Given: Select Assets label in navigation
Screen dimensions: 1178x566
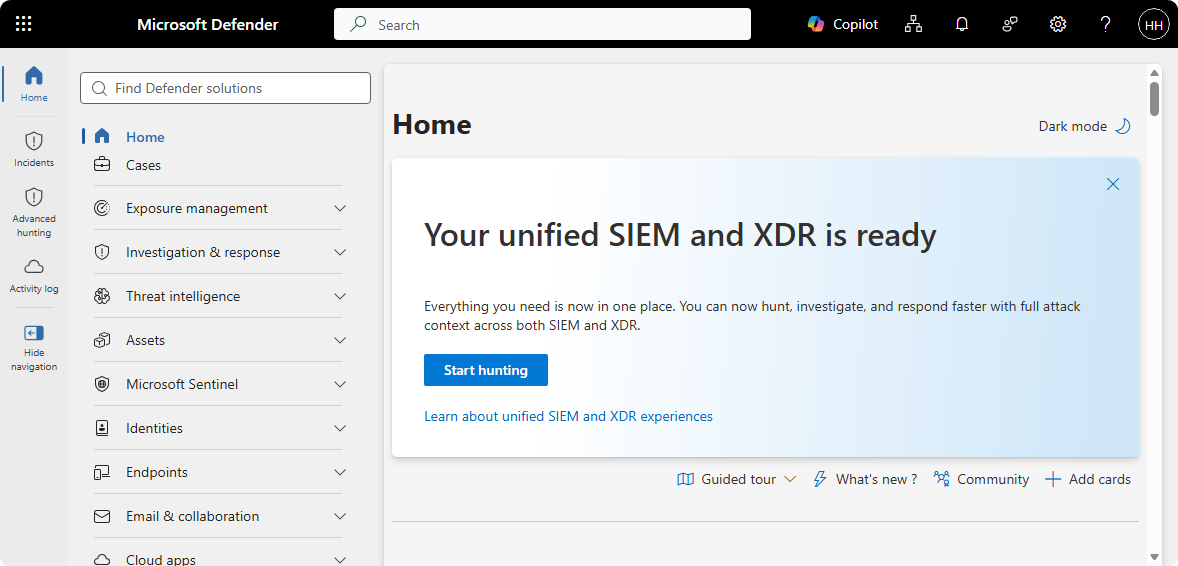Looking at the screenshot, I should click(x=146, y=341).
